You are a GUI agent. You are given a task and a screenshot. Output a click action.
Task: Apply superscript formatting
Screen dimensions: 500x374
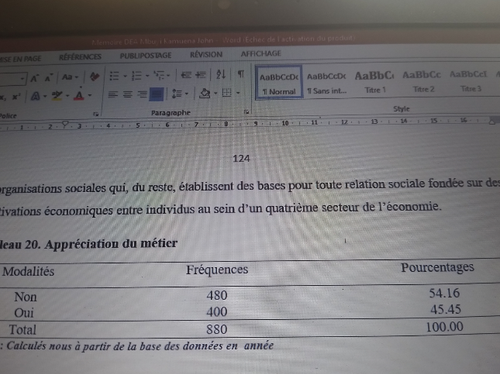point(16,97)
